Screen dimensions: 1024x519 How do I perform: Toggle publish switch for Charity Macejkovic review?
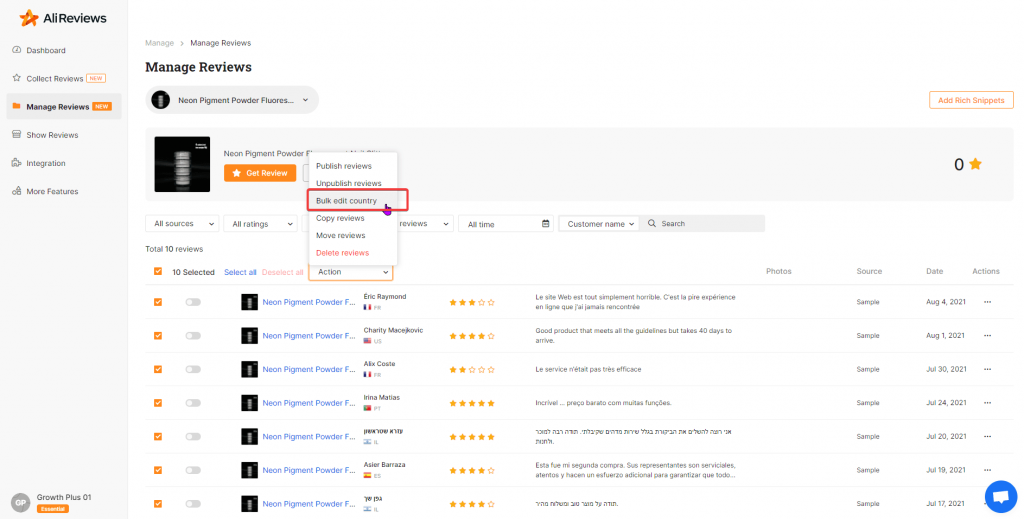pos(193,336)
